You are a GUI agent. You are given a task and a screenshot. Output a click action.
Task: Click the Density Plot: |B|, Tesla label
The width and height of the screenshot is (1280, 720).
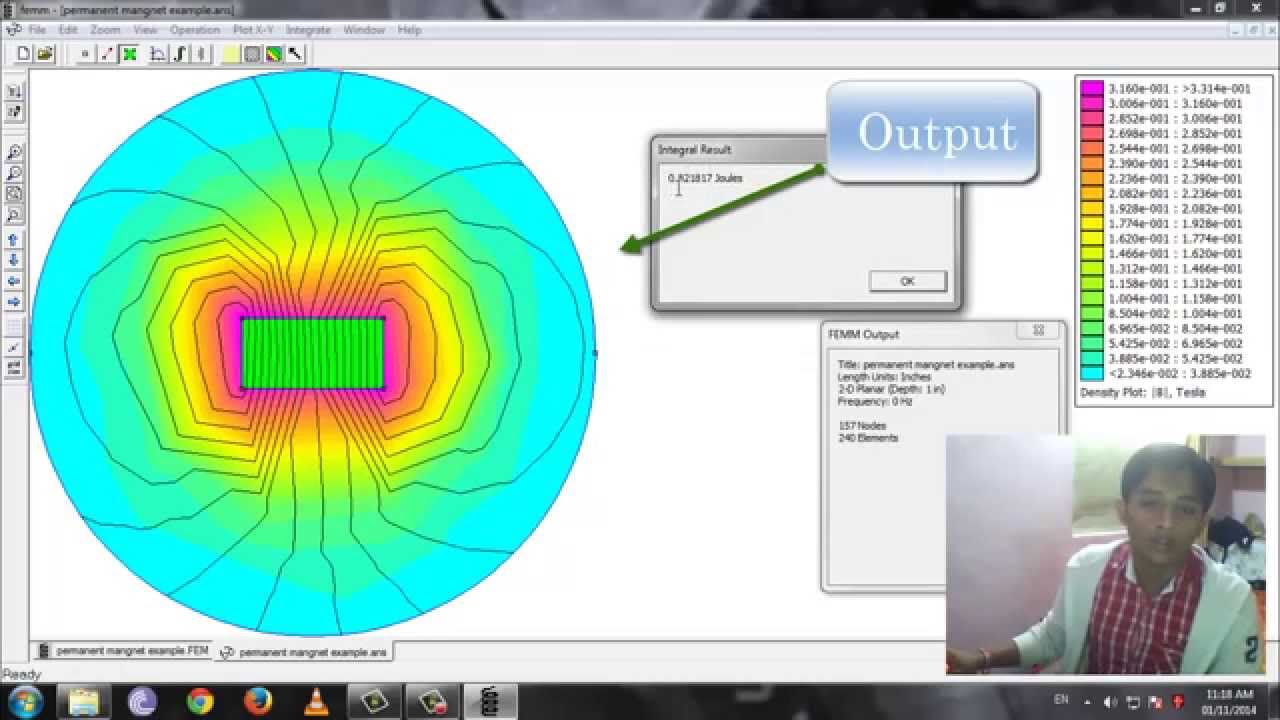coord(1142,393)
